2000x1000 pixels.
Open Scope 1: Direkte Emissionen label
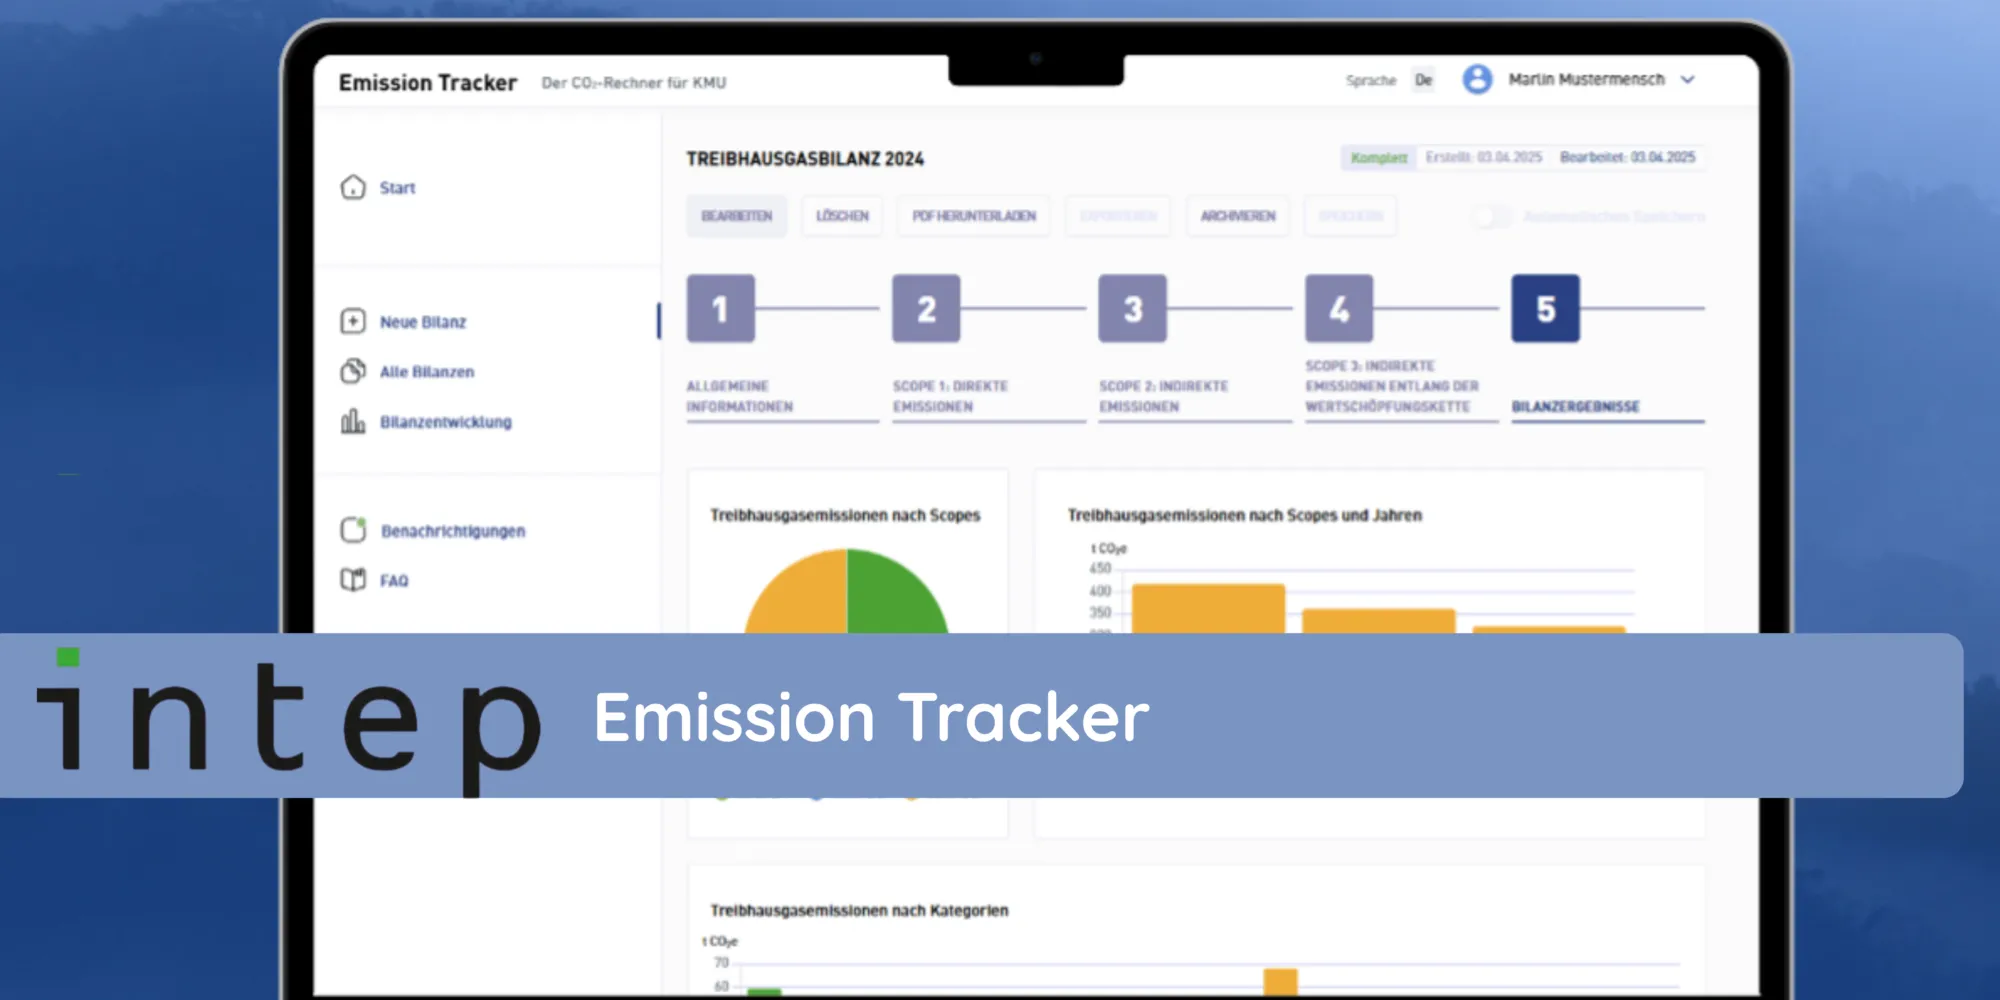[951, 396]
